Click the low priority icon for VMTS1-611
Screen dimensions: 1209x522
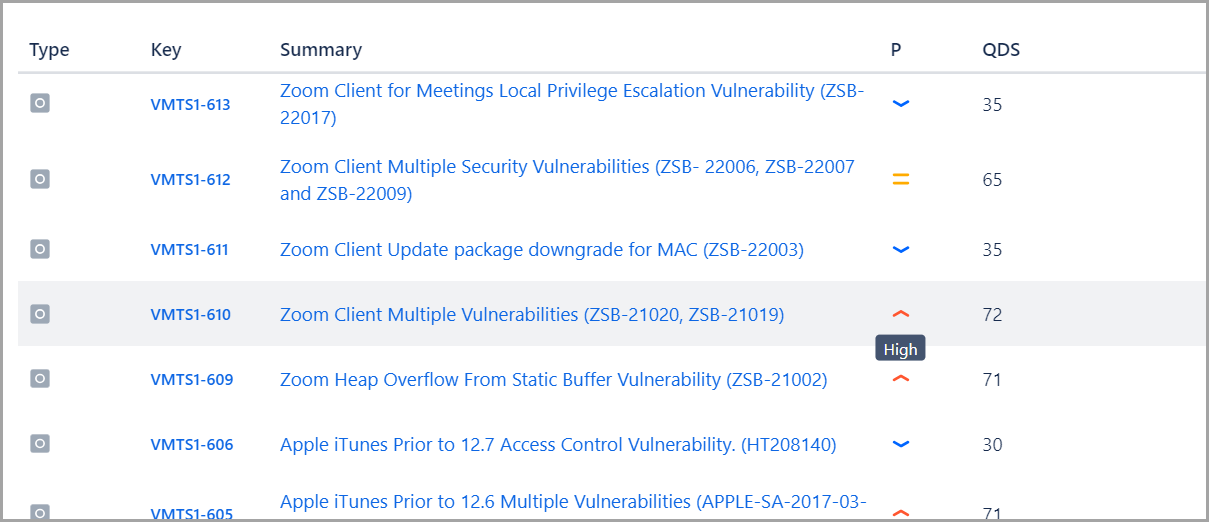pos(900,249)
